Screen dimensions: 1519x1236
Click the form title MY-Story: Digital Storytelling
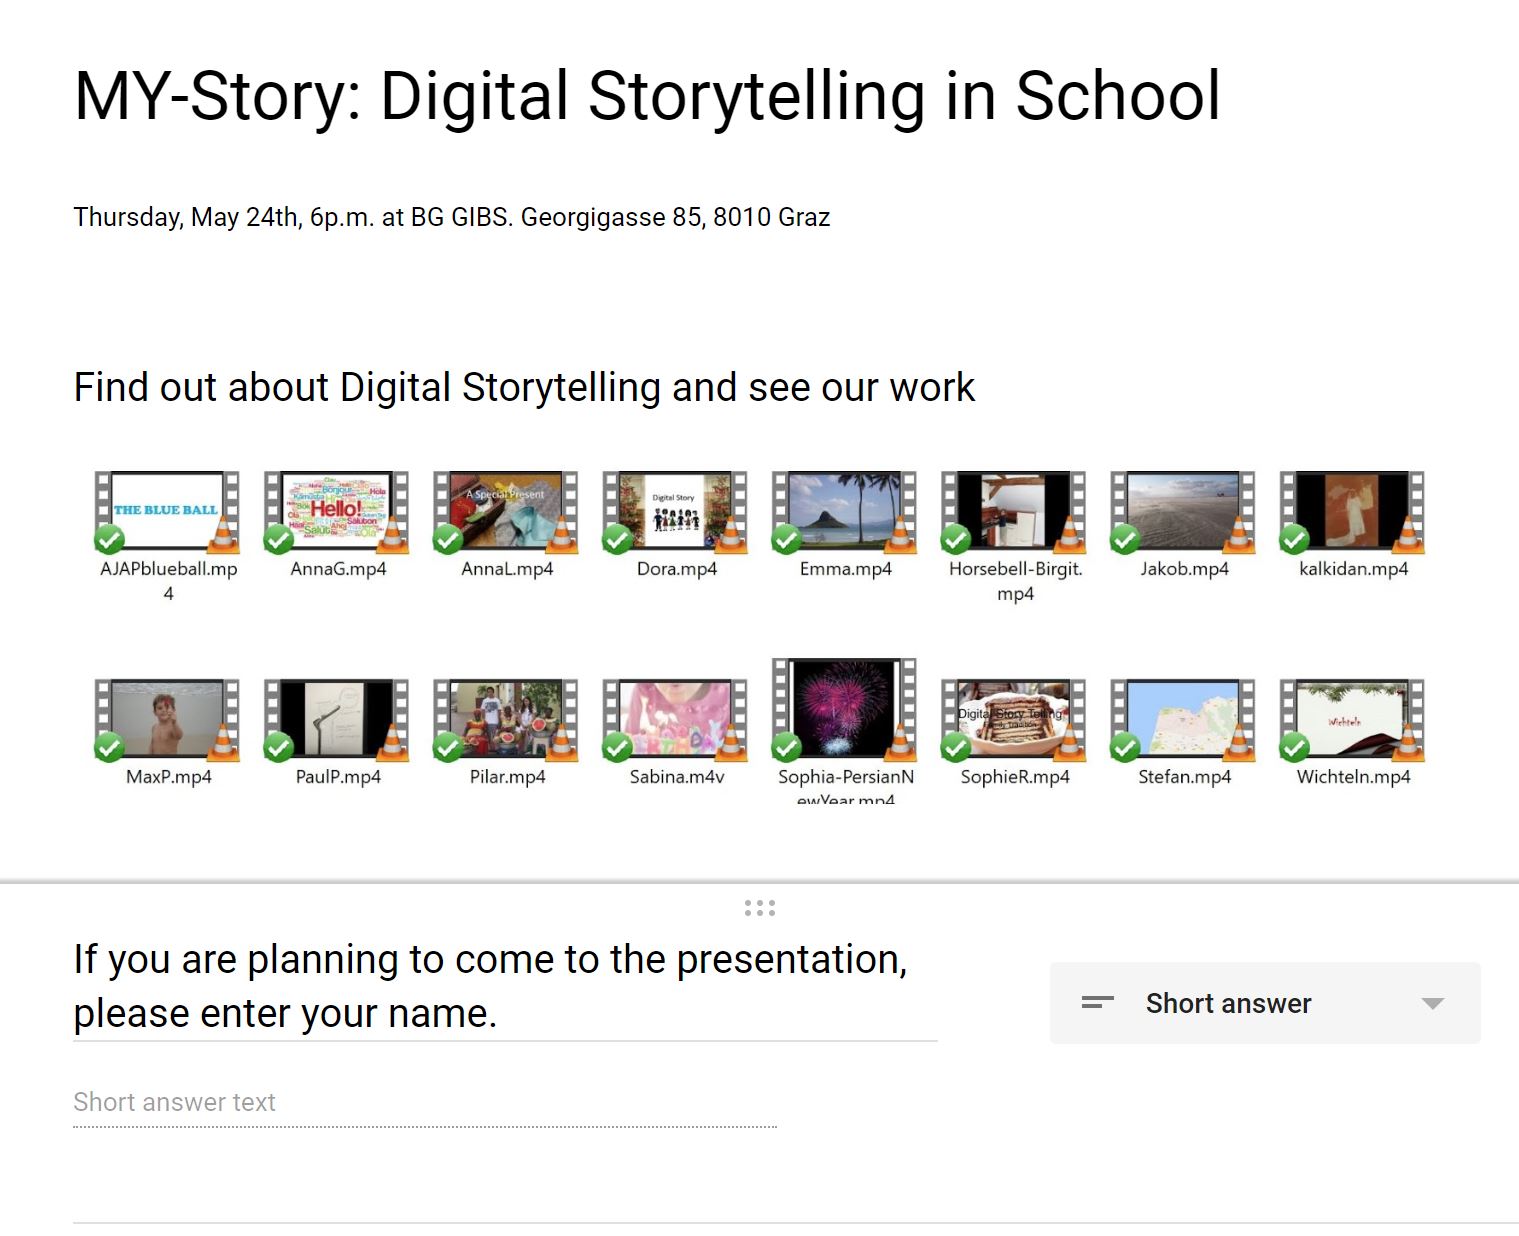point(647,96)
